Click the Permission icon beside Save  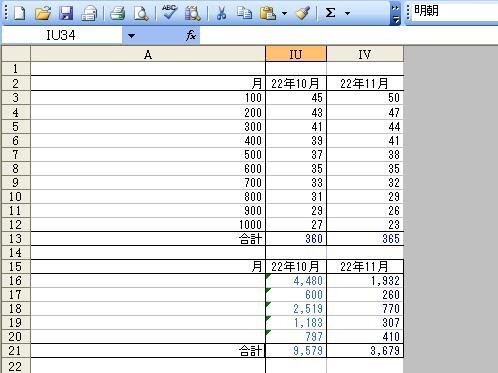(89, 13)
